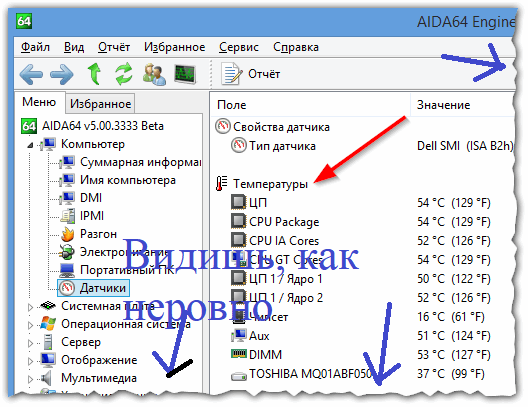The height and width of the screenshot is (407, 528).
Task: Open the Вид menu
Action: coord(74,47)
